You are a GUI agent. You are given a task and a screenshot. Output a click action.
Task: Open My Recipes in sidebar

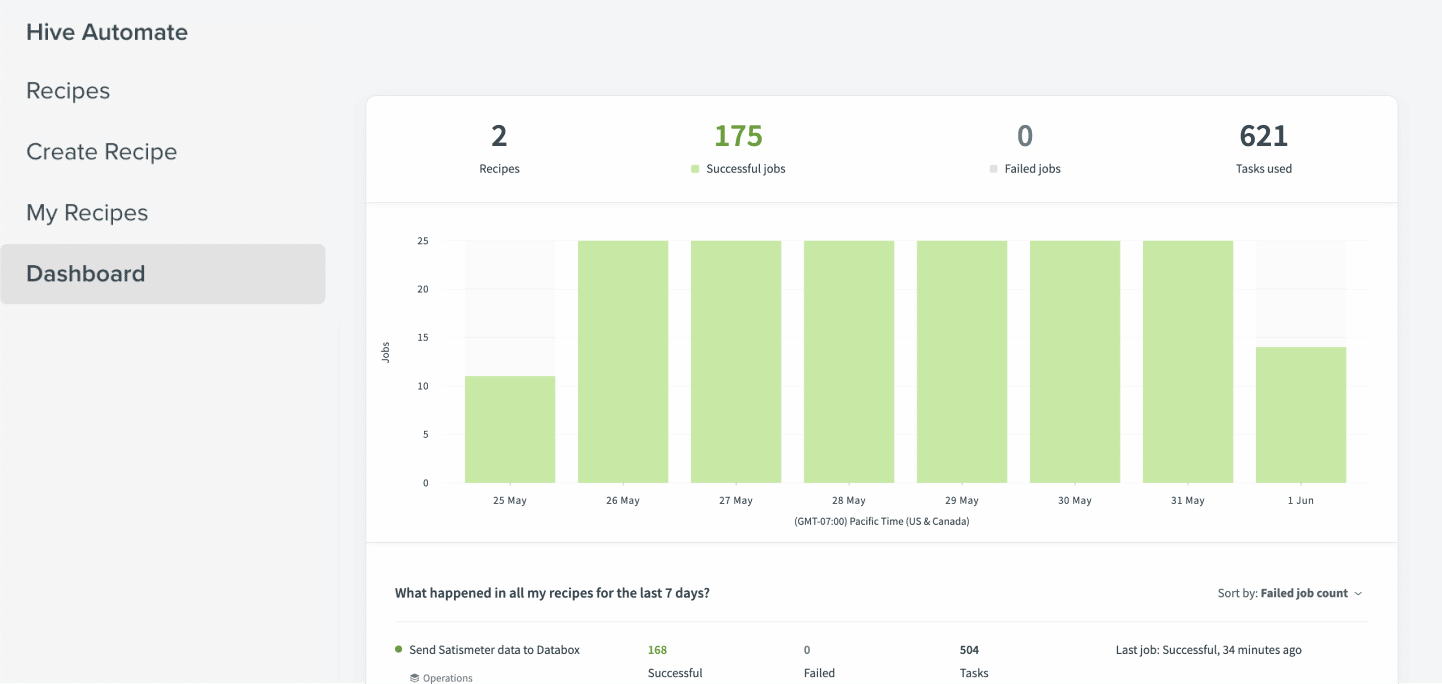(x=87, y=213)
